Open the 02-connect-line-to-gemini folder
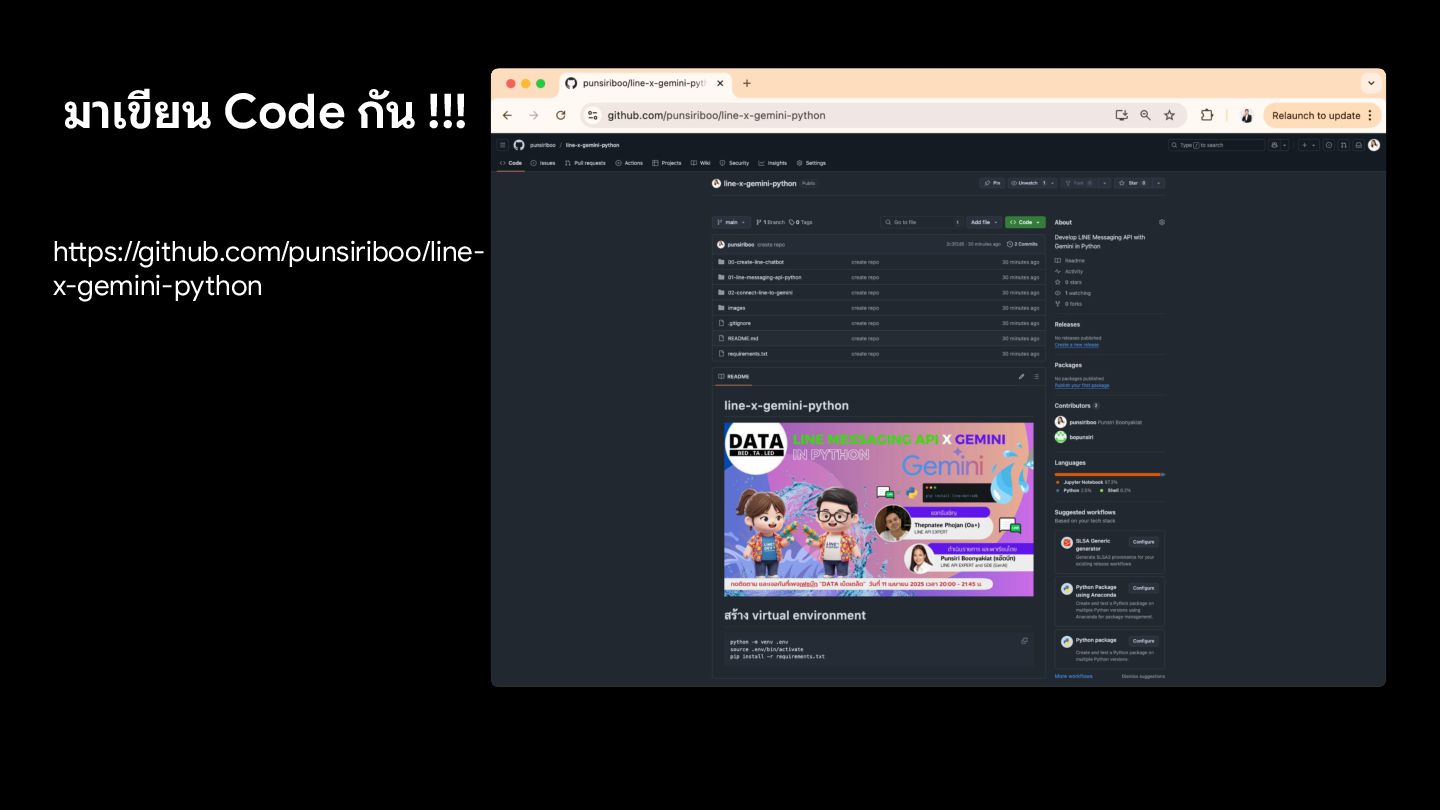The height and width of the screenshot is (810, 1440). coord(760,293)
